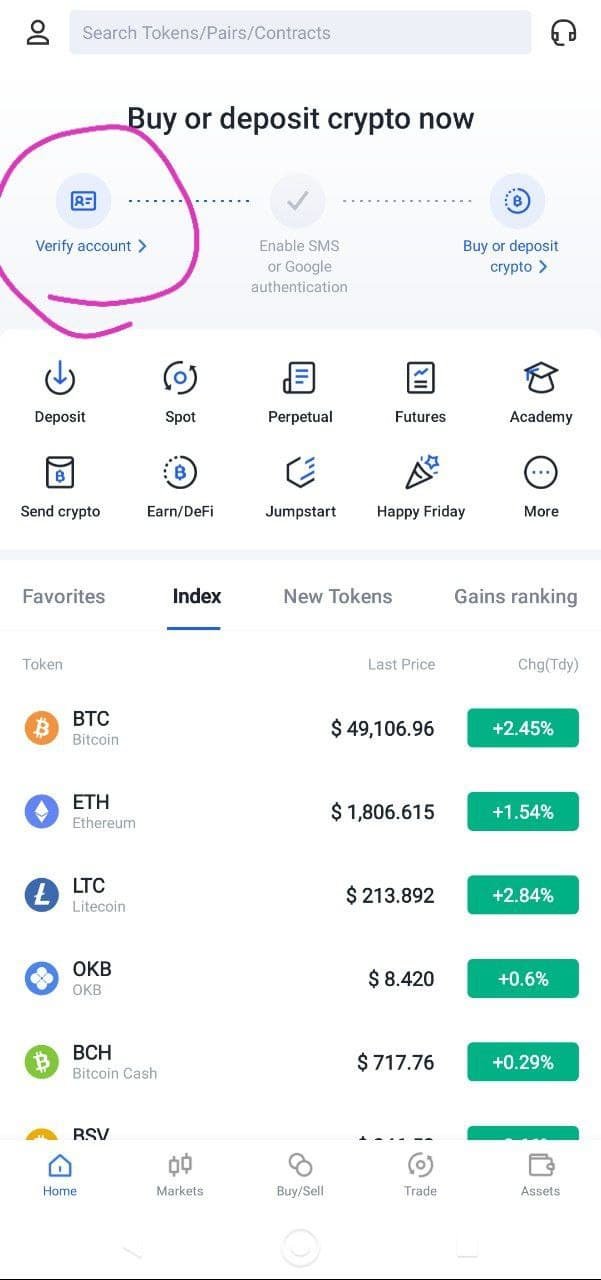This screenshot has height=1280, width=601.
Task: Tap the Send crypto icon
Action: (x=60, y=473)
